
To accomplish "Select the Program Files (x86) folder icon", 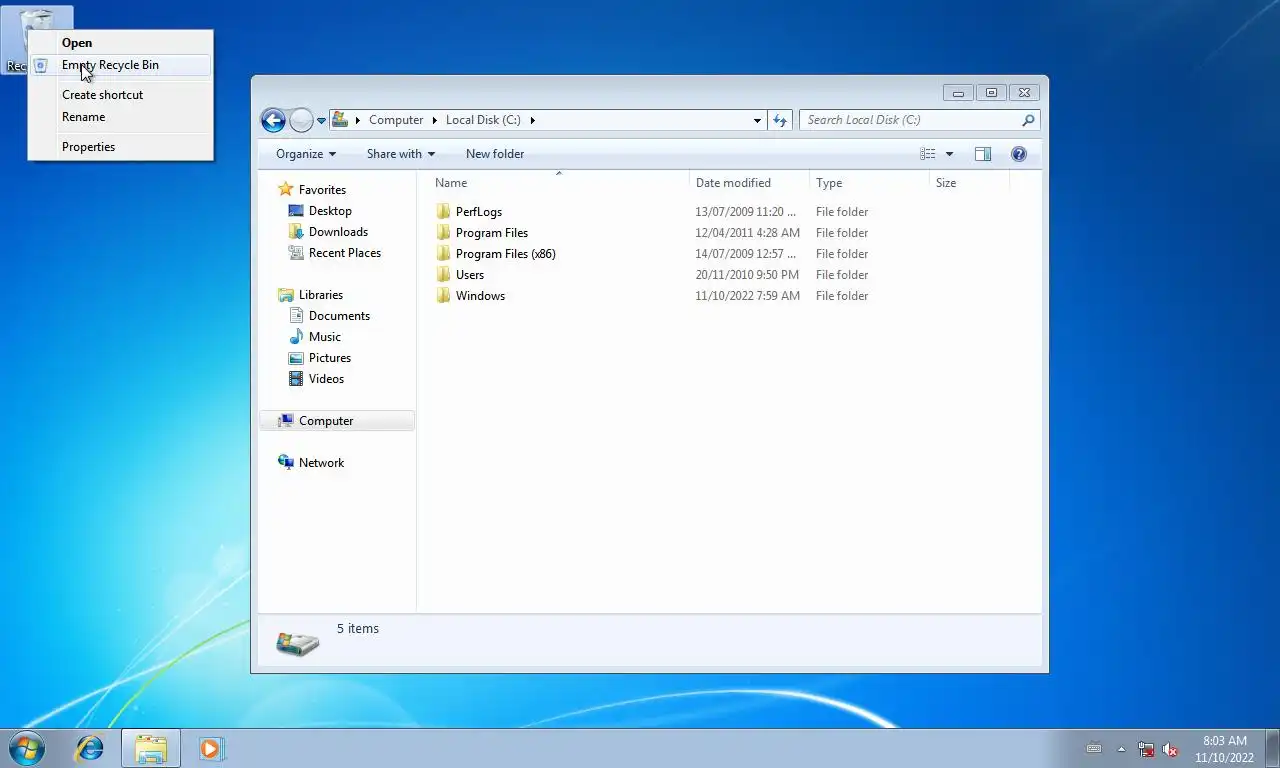I will tap(444, 254).
